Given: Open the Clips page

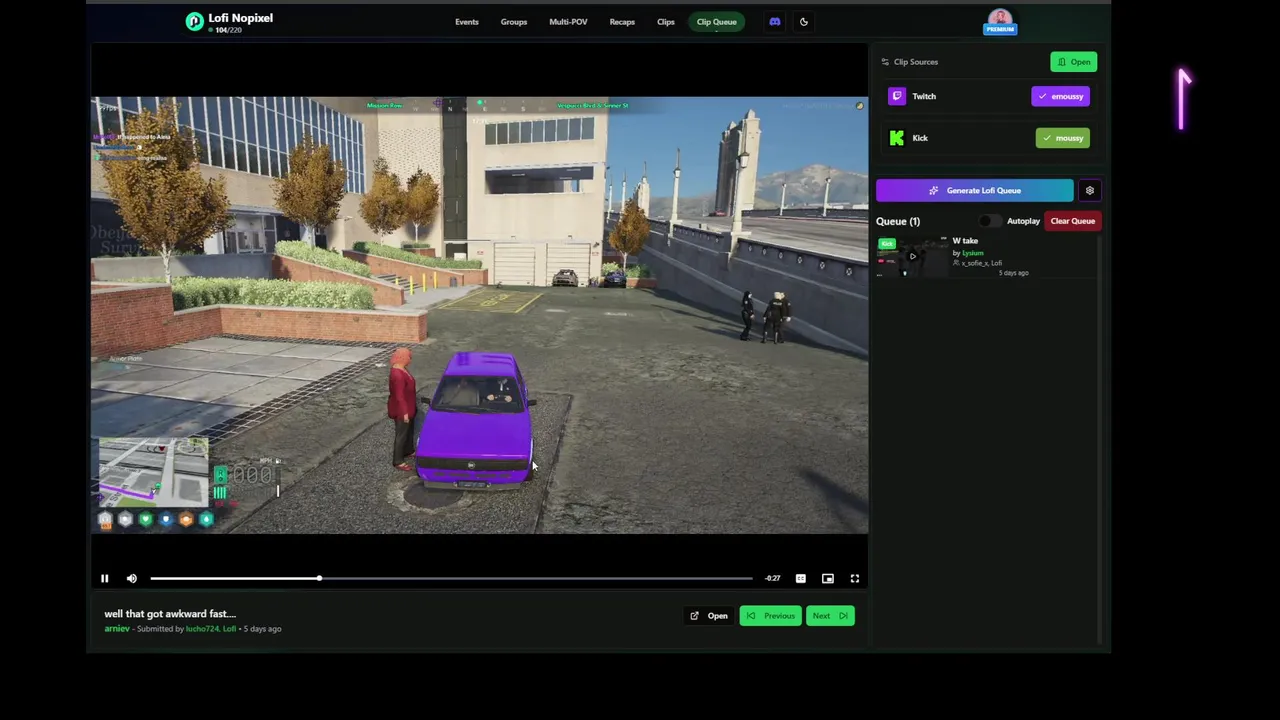Looking at the screenshot, I should click(666, 21).
